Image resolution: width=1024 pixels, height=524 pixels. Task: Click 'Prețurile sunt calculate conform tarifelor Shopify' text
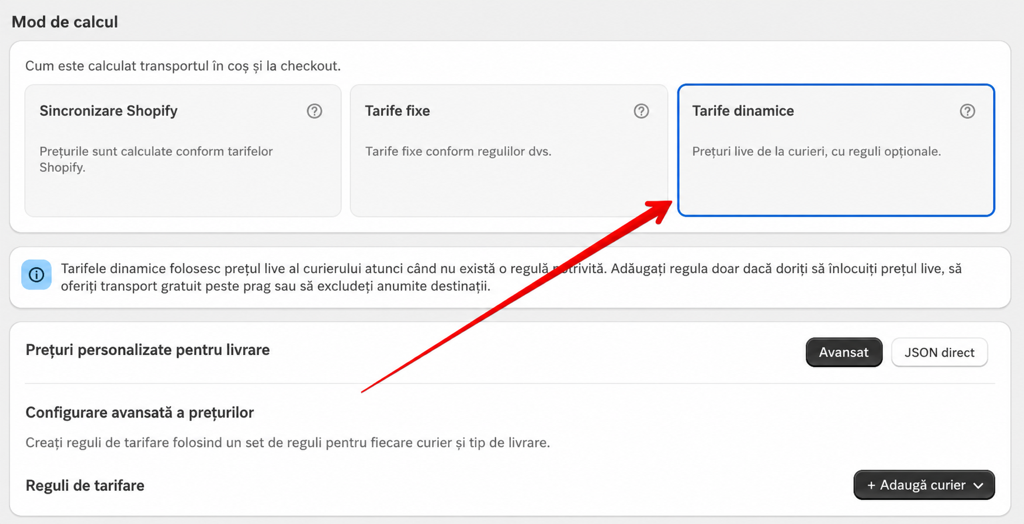tap(156, 159)
